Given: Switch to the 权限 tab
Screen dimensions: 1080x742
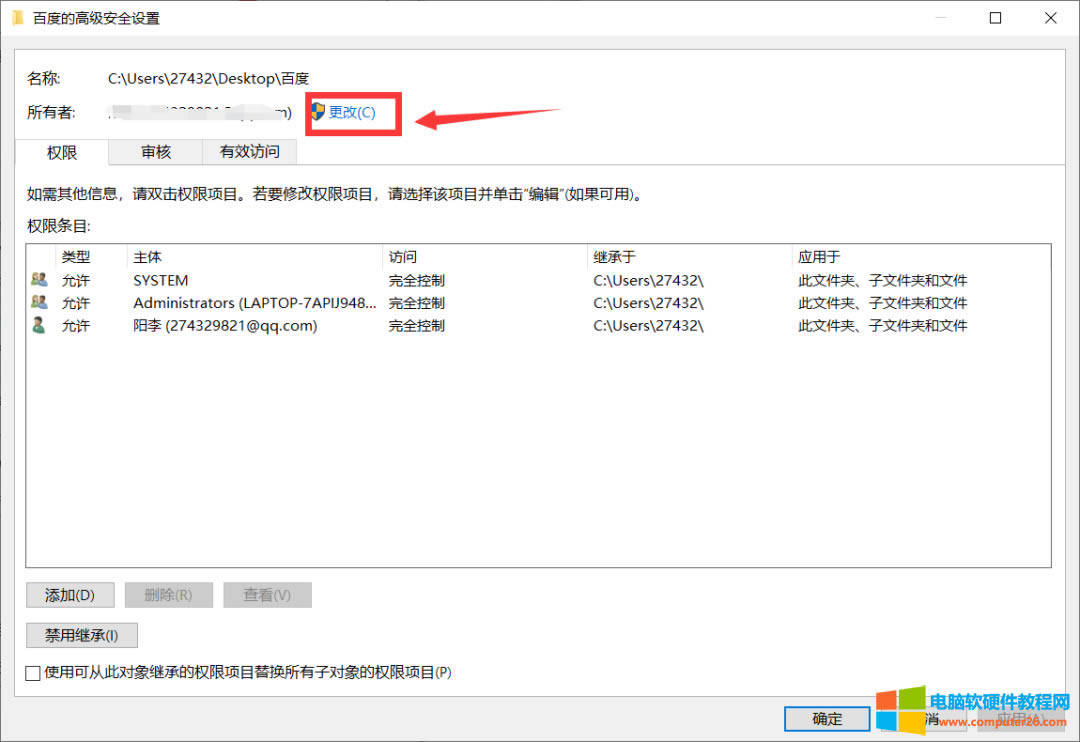Looking at the screenshot, I should (x=62, y=152).
